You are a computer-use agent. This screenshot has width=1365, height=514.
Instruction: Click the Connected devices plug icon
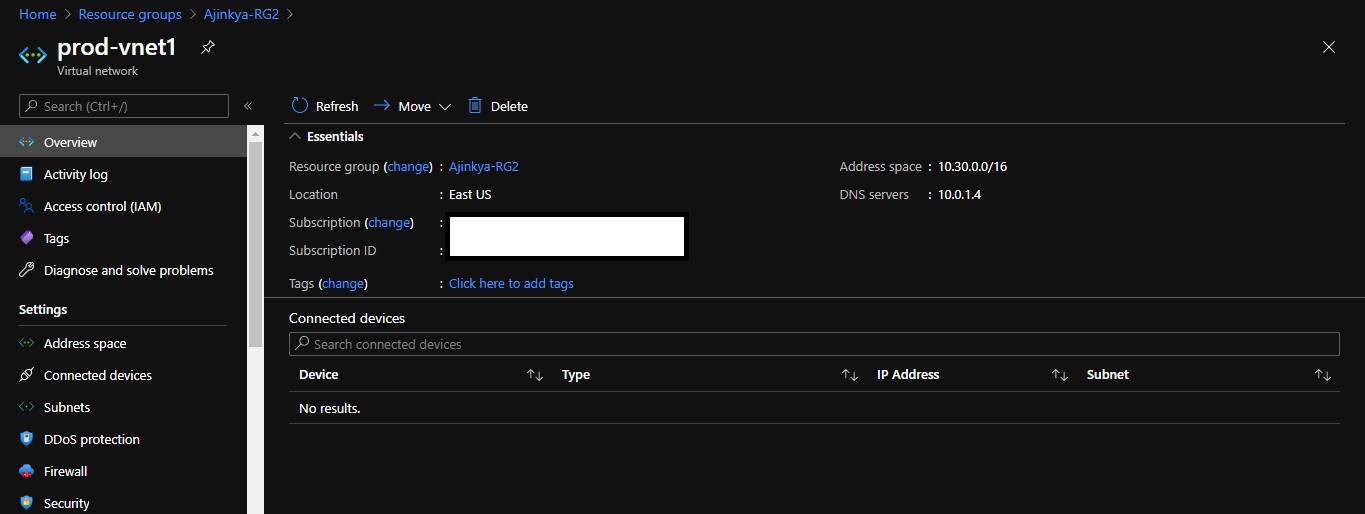coord(27,375)
